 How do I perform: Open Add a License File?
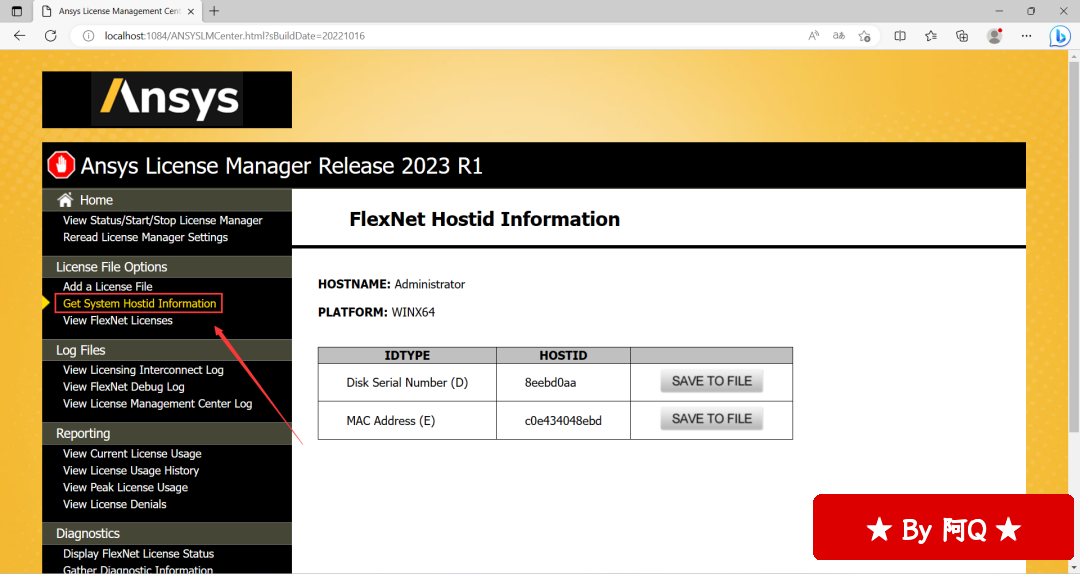pos(107,287)
